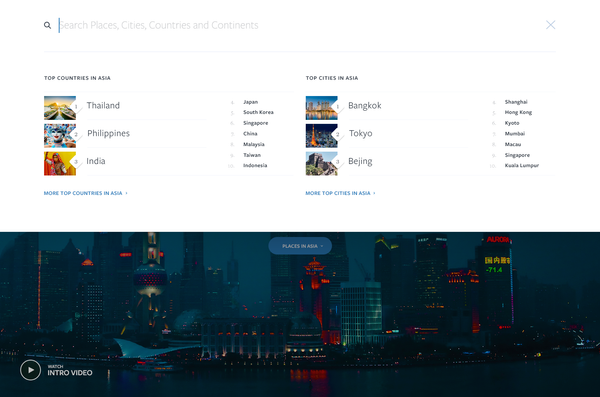Choose Kuala Lumpur from top cities

coord(522,165)
